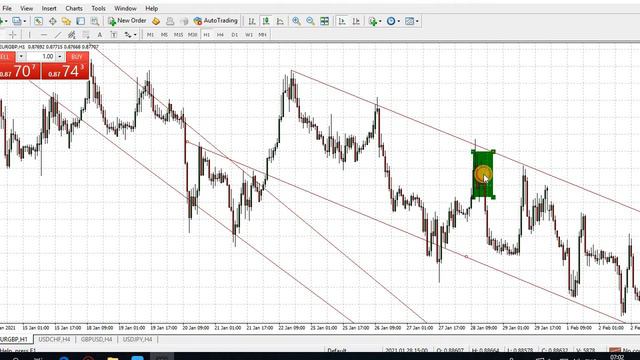Increase lot volume with right arrow
The width and height of the screenshot is (640, 360).
pos(60,57)
